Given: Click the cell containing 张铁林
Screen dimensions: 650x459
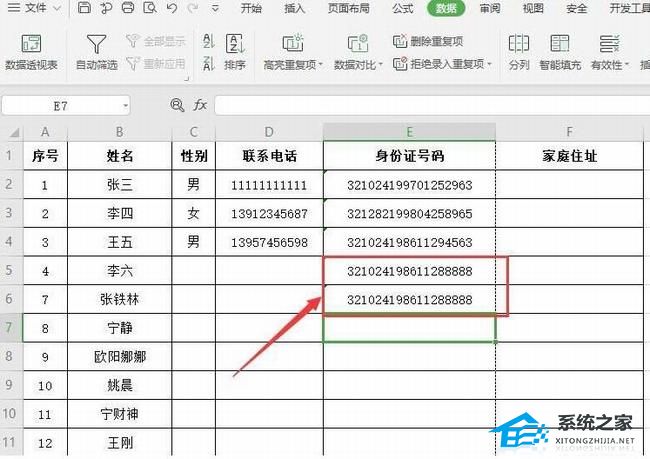Looking at the screenshot, I should pos(119,299).
